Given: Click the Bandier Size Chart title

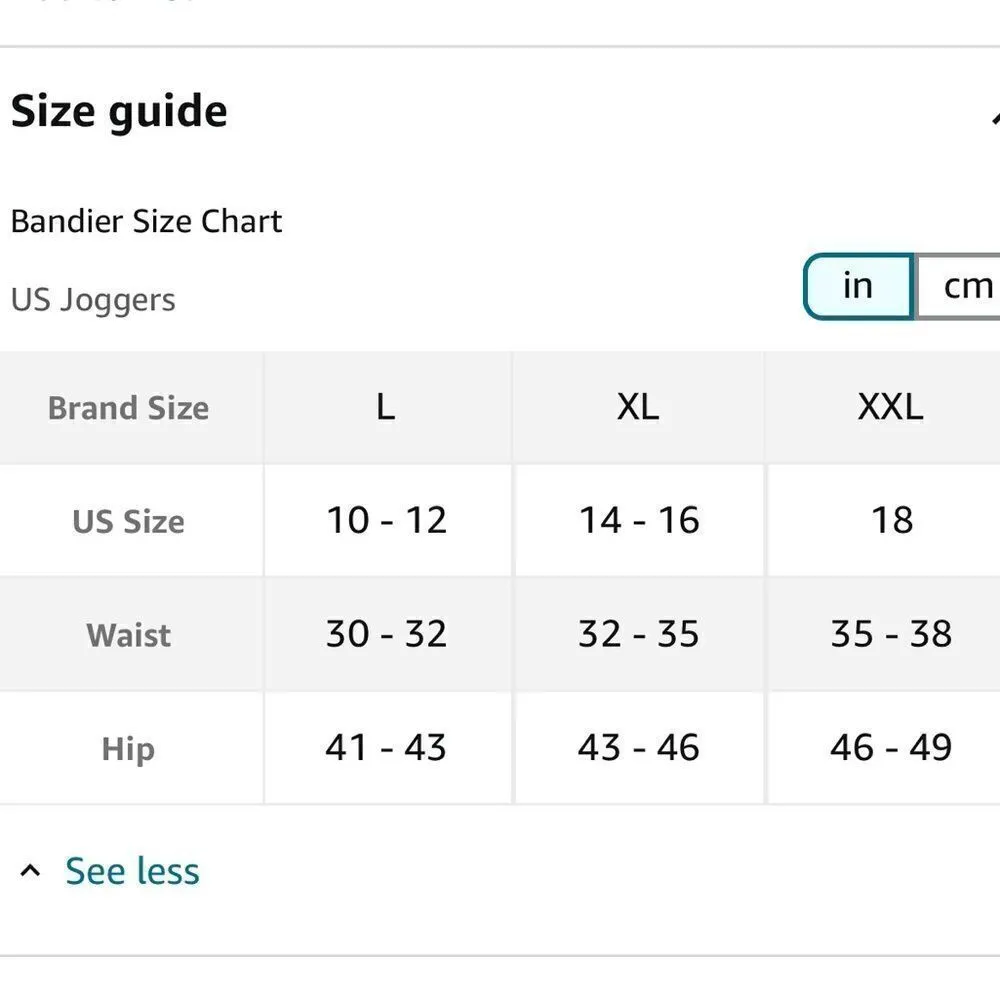Looking at the screenshot, I should pos(146,221).
